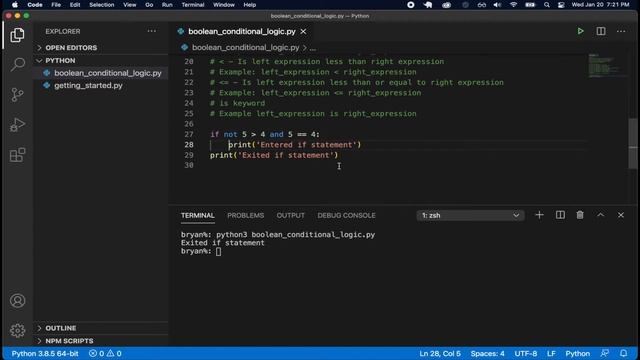This screenshot has height=360, width=640.
Task: Open the Edit menu
Action: 75,5
